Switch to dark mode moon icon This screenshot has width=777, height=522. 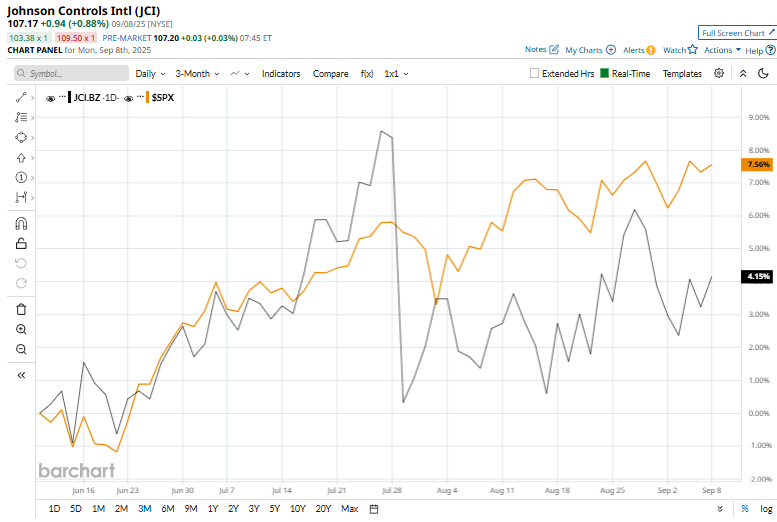point(764,73)
